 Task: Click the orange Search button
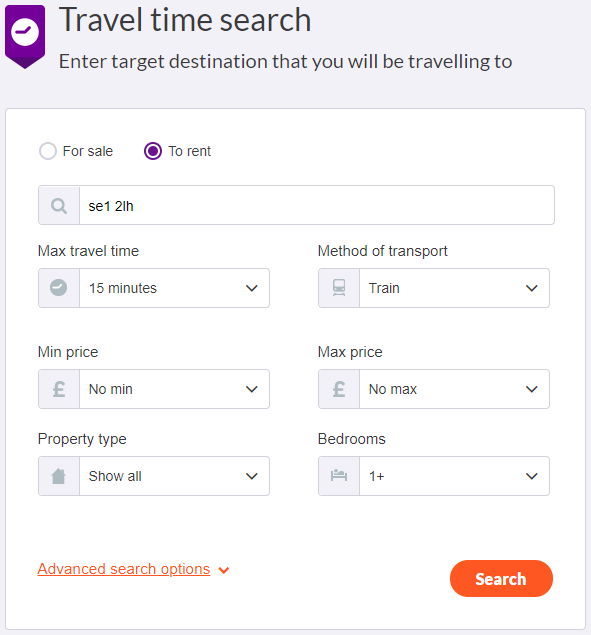[x=501, y=578]
